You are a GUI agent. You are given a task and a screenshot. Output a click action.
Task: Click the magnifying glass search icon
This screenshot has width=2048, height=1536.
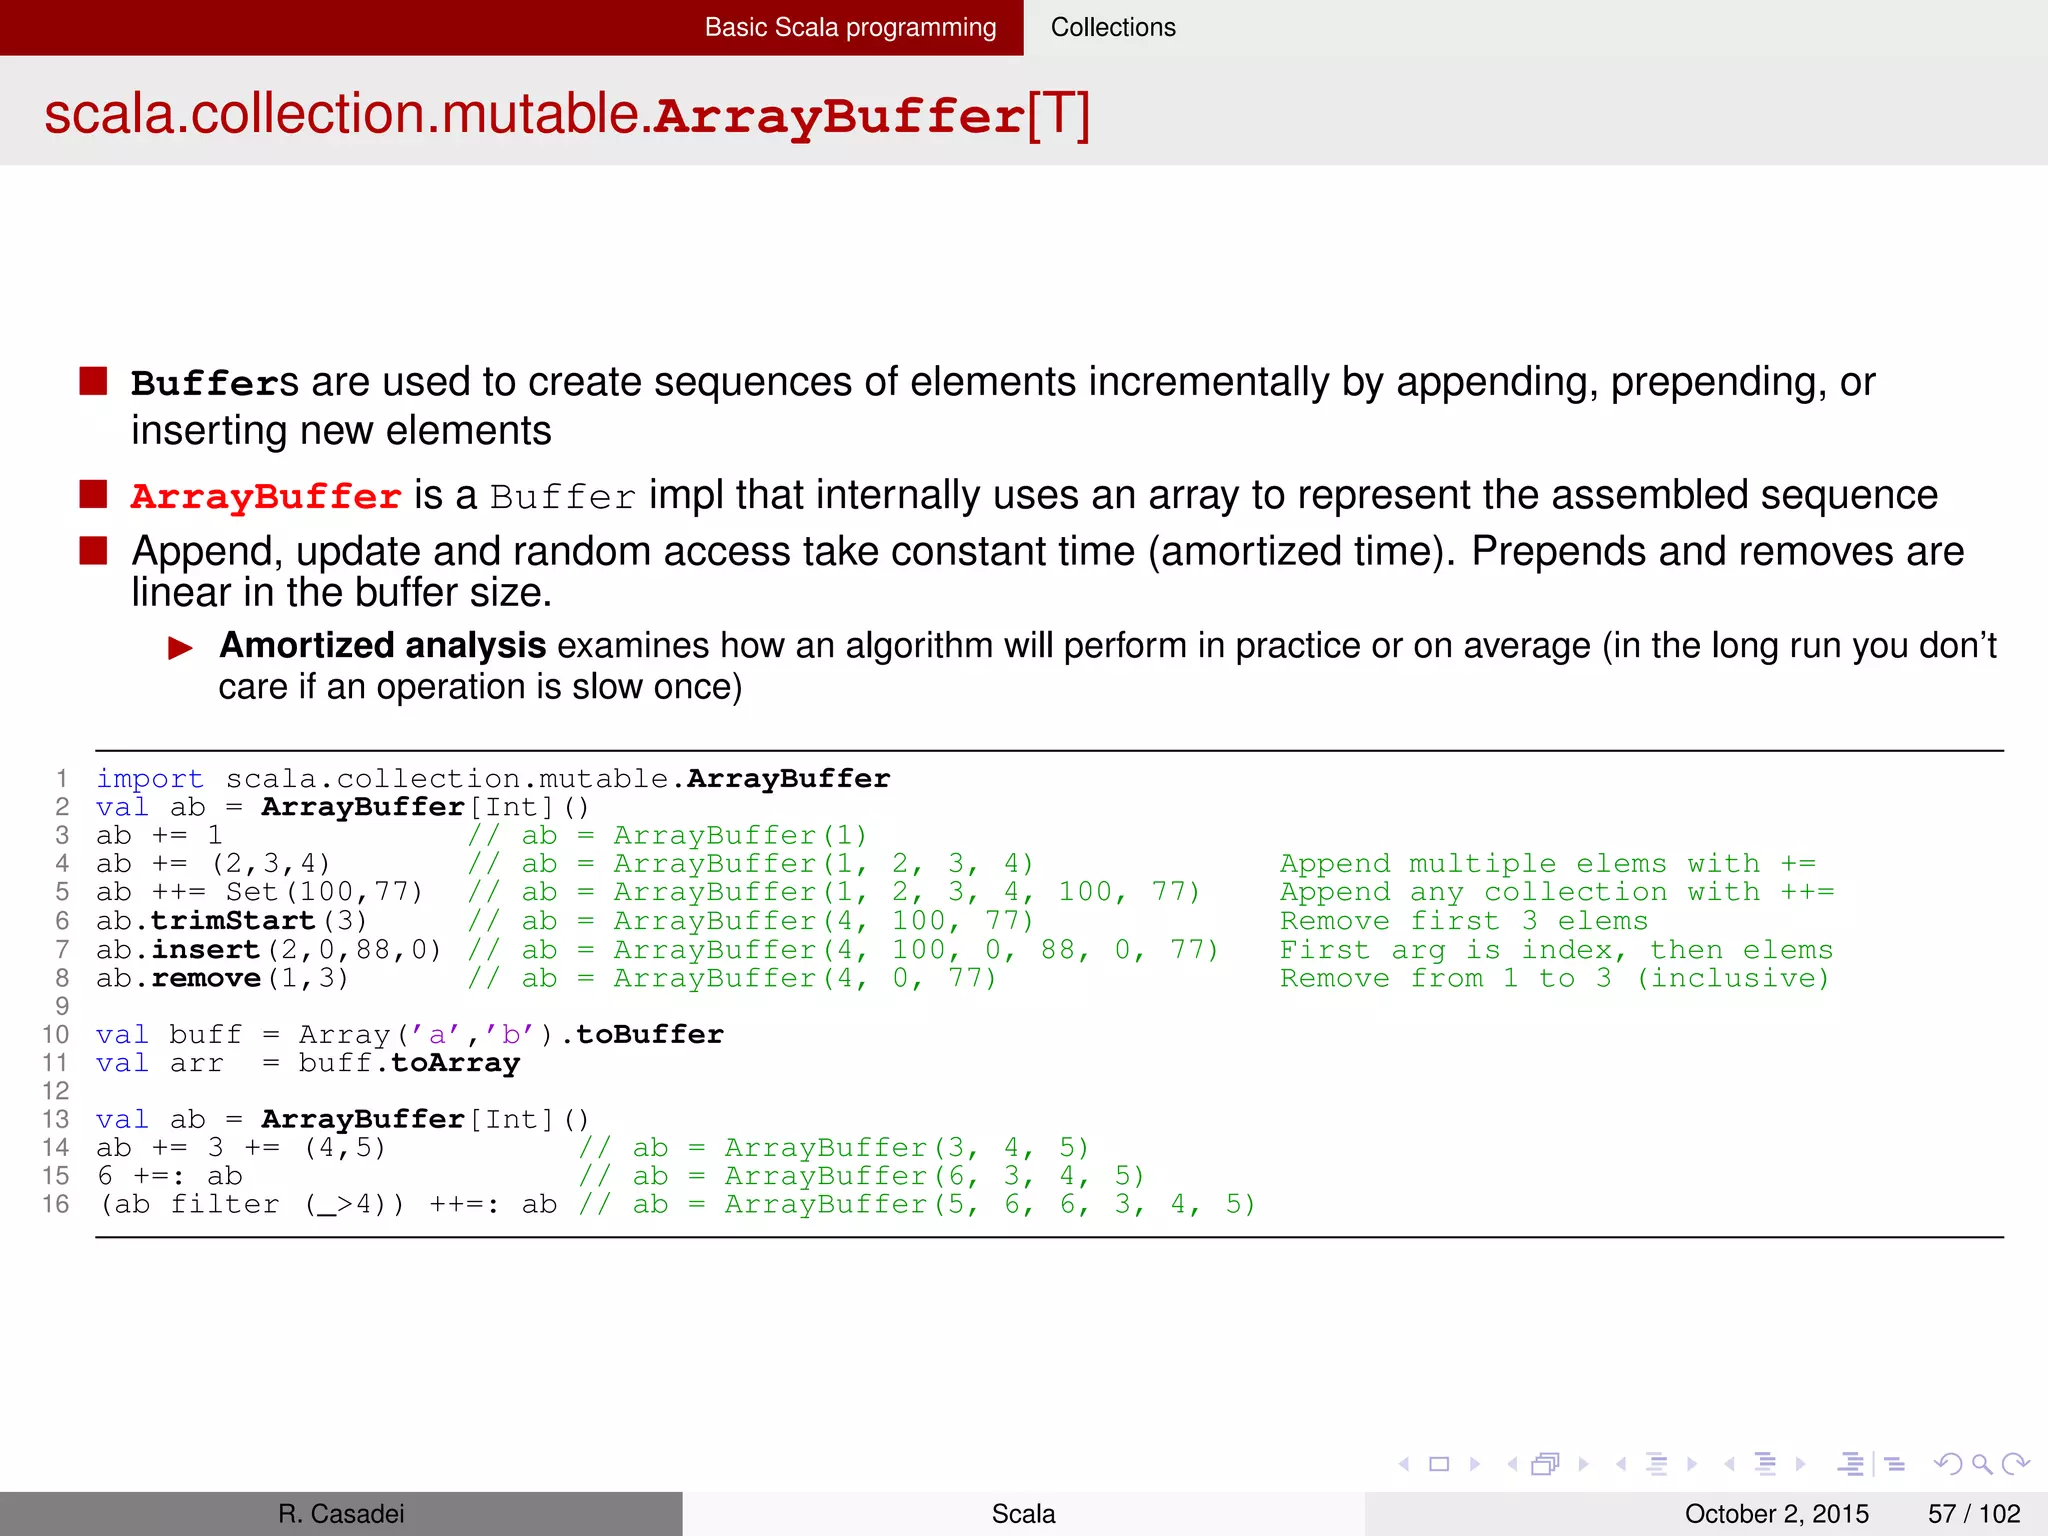pos(1982,1465)
